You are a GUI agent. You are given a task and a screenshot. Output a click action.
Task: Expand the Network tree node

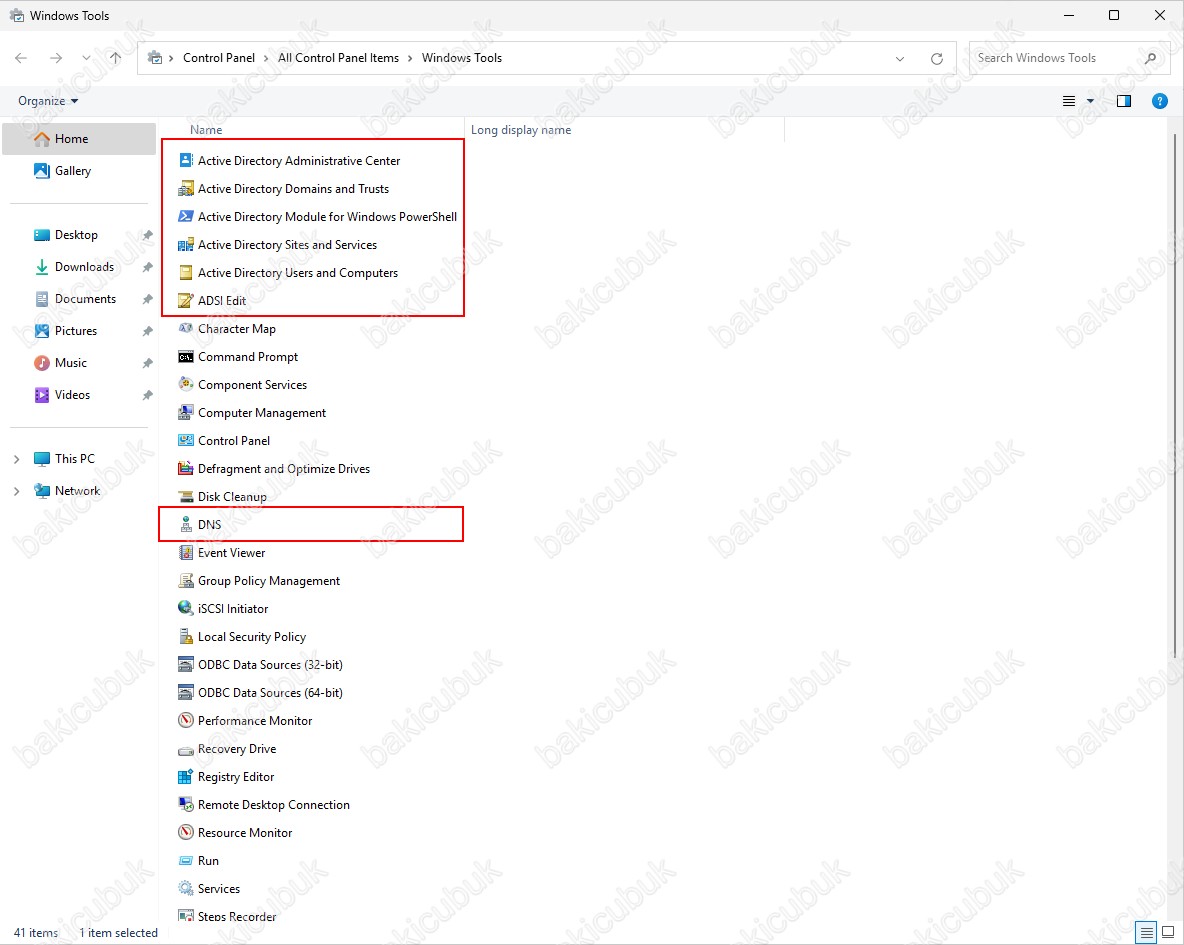click(x=17, y=491)
